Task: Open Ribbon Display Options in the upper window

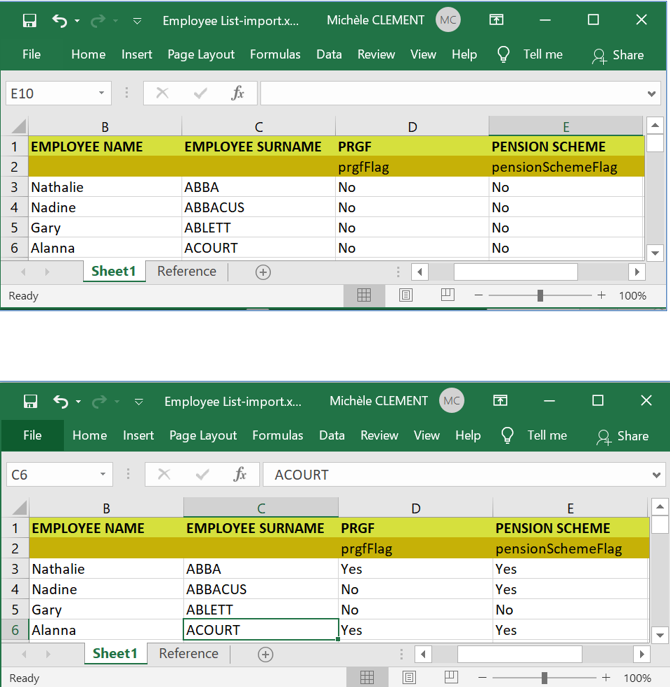Action: 496,20
